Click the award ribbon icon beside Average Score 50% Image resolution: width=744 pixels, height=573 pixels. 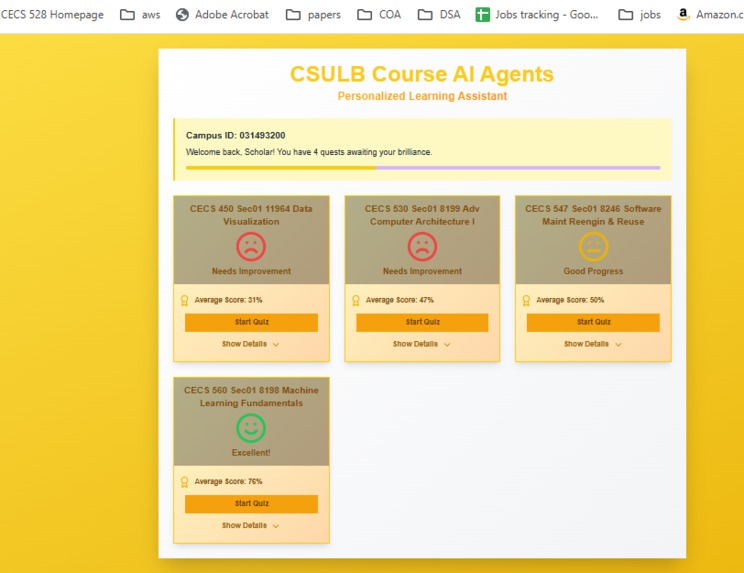526,300
